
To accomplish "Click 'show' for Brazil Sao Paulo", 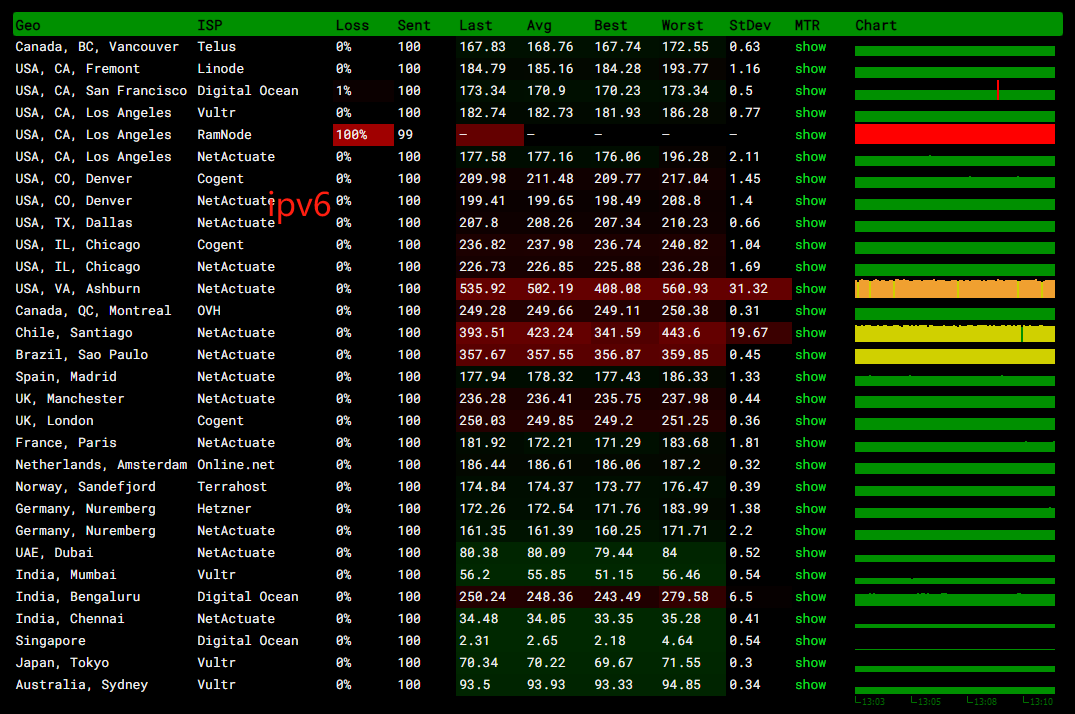I will pos(810,355).
